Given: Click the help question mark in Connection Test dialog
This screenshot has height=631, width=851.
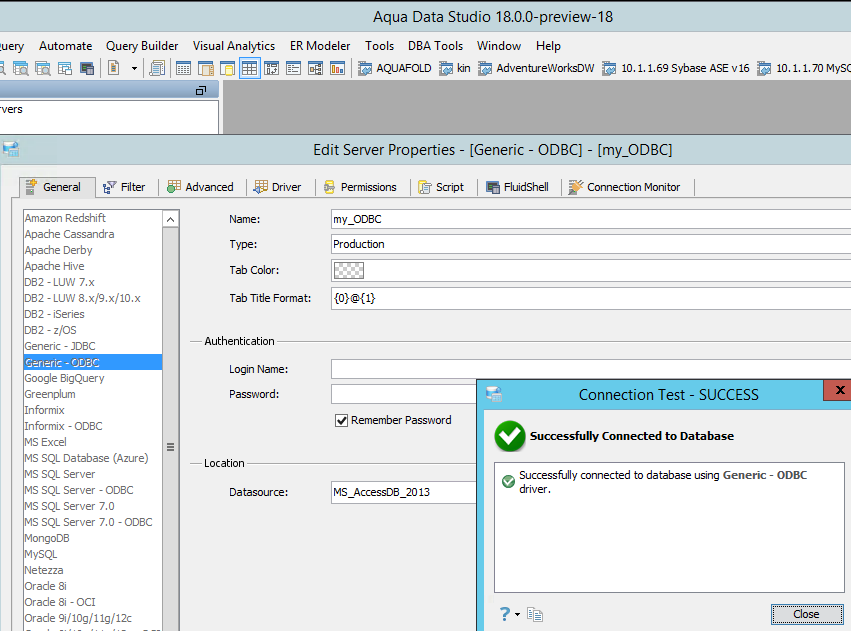Looking at the screenshot, I should 505,614.
